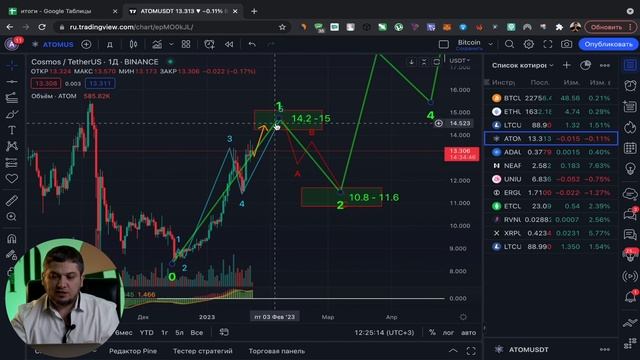Viewport: 640px width, 360px height.
Task: Switch to the итоги Google Таблицы tab
Action: (x=60, y=11)
